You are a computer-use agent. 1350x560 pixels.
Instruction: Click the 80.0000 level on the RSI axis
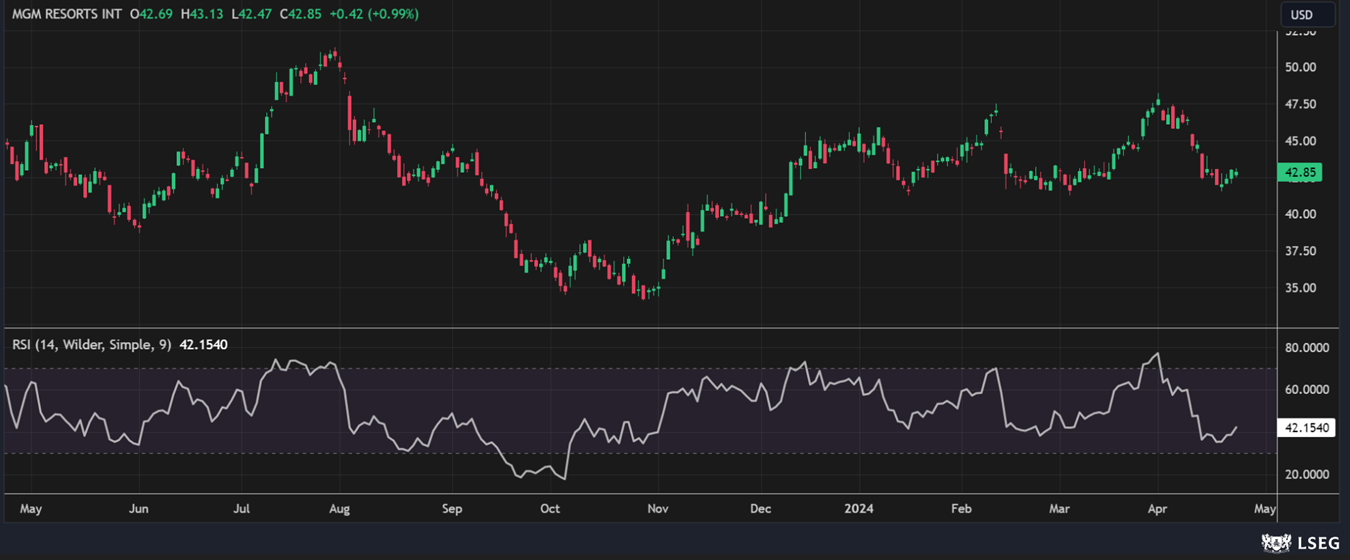[x=1306, y=348]
